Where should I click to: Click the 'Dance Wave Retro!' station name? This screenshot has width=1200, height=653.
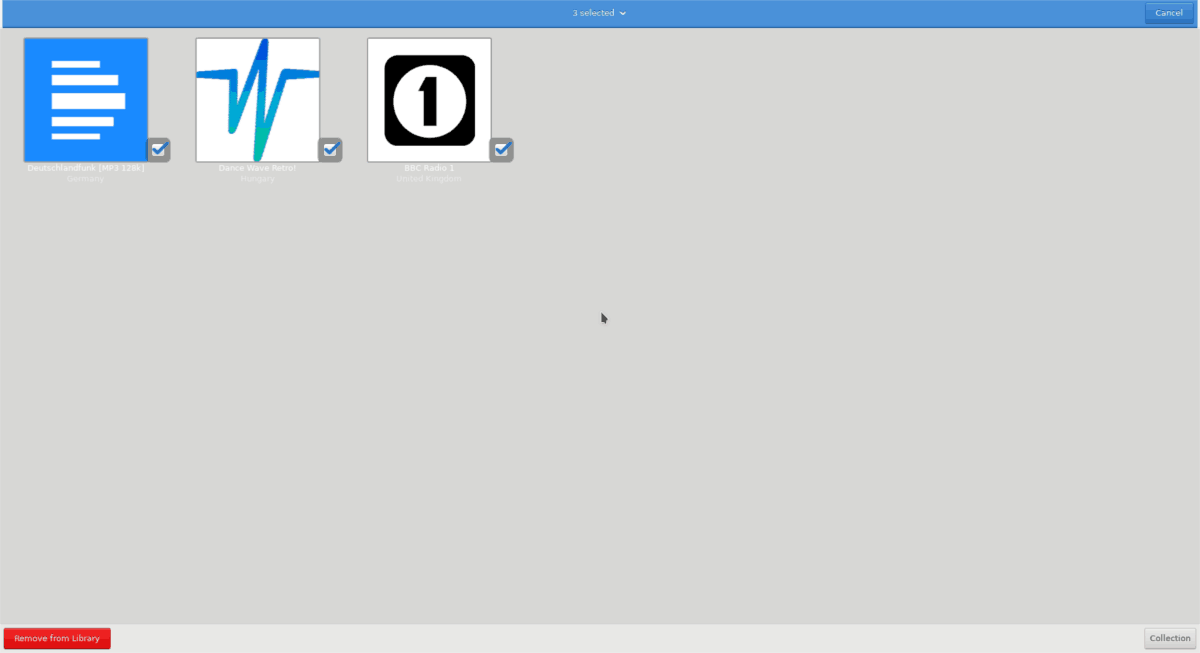point(258,168)
